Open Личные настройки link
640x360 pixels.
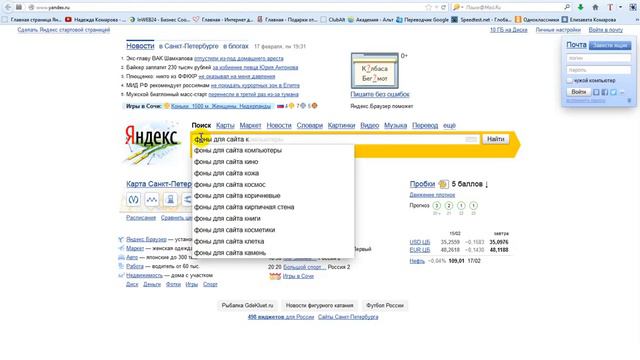click(x=558, y=30)
